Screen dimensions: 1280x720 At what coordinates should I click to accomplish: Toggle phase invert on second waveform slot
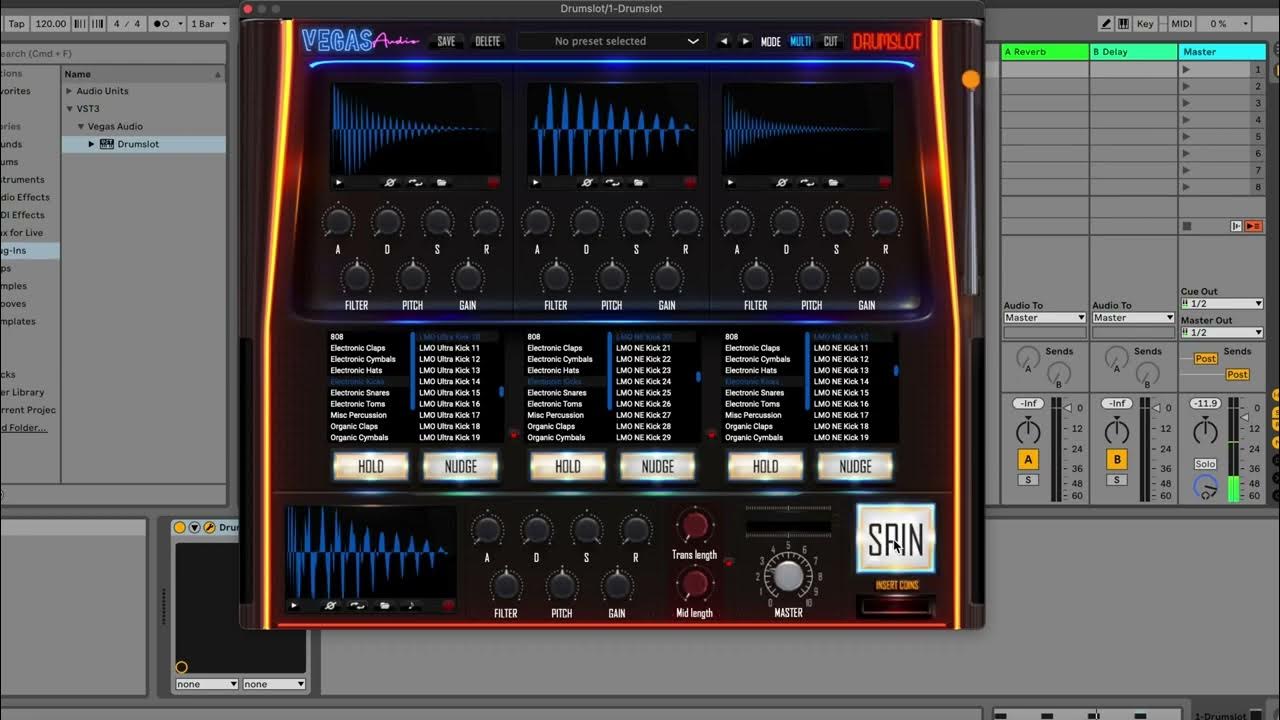(588, 183)
